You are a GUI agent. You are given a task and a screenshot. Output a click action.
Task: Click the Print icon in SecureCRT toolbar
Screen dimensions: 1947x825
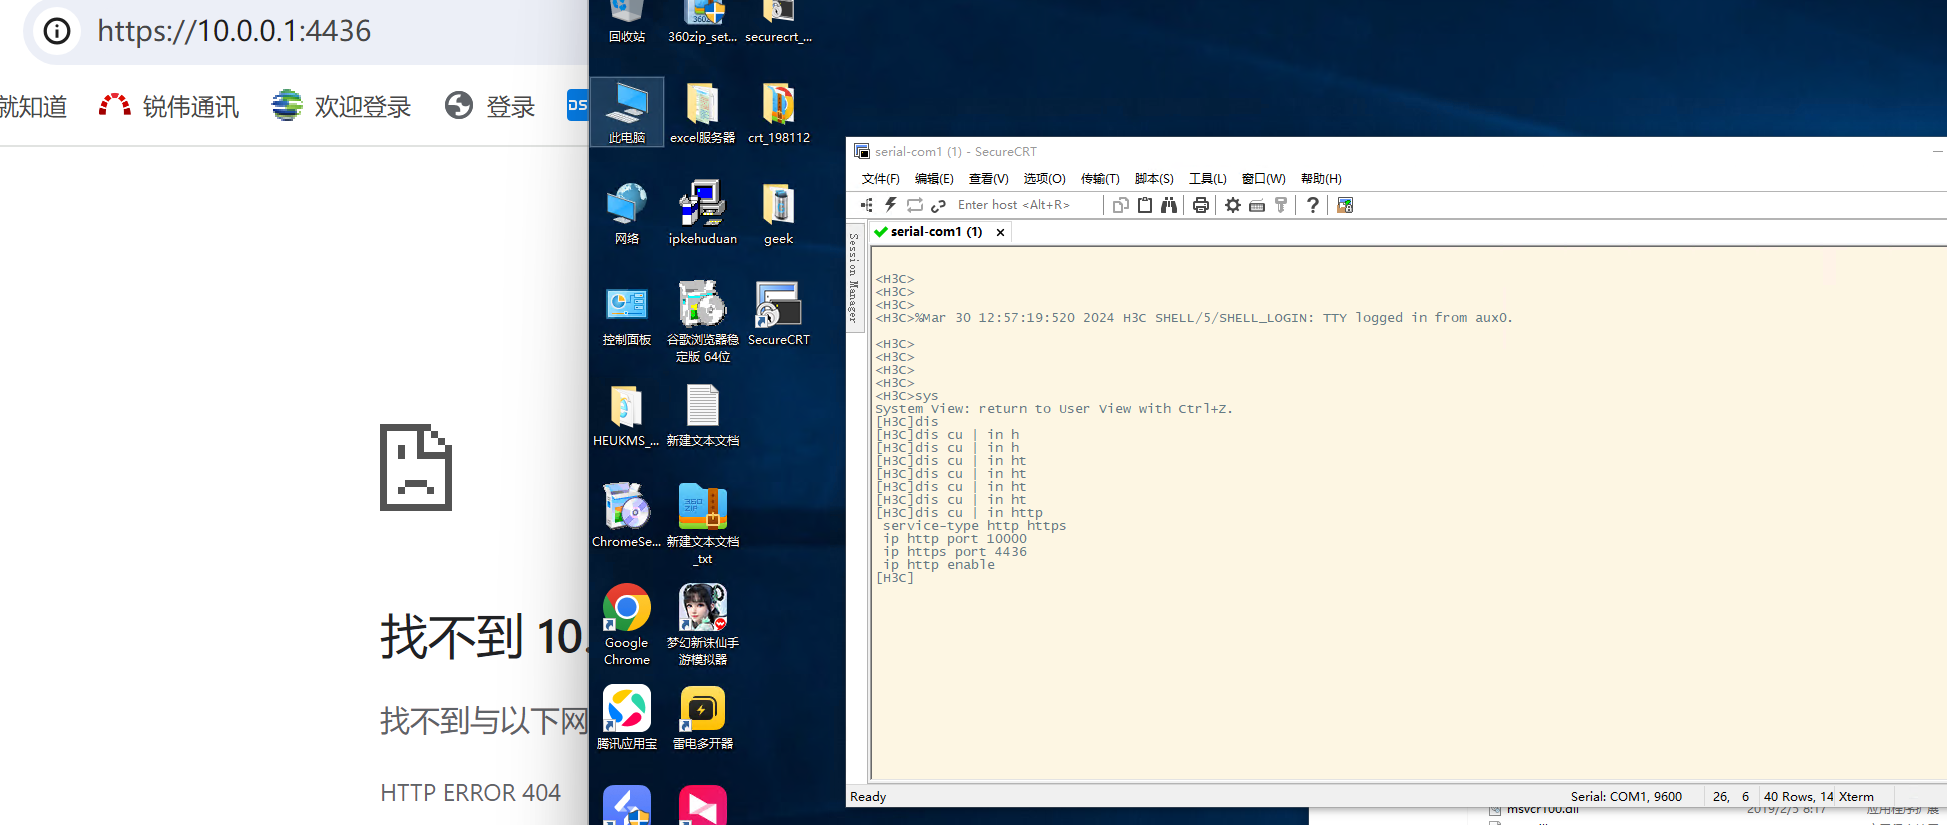pos(1201,205)
